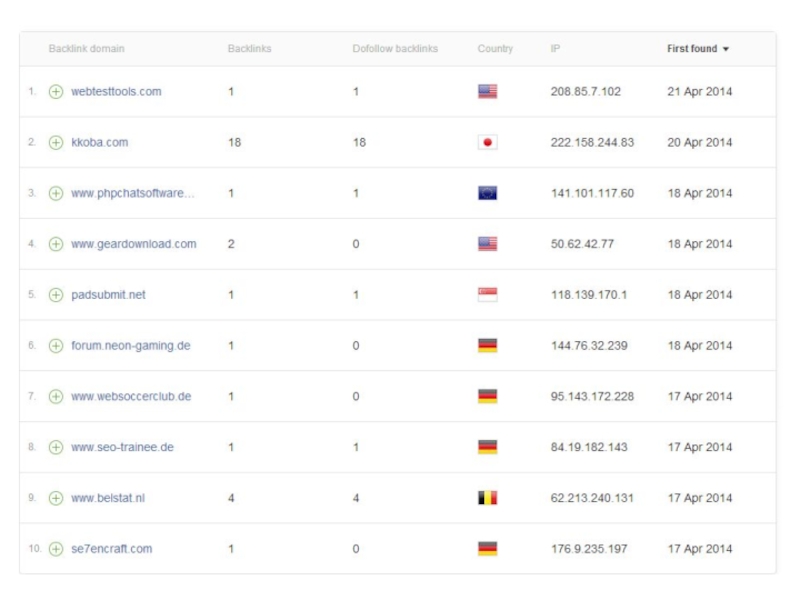The image size is (800, 600).
Task: Click the German flag for forum.neon-gaming.de
Action: (x=487, y=346)
